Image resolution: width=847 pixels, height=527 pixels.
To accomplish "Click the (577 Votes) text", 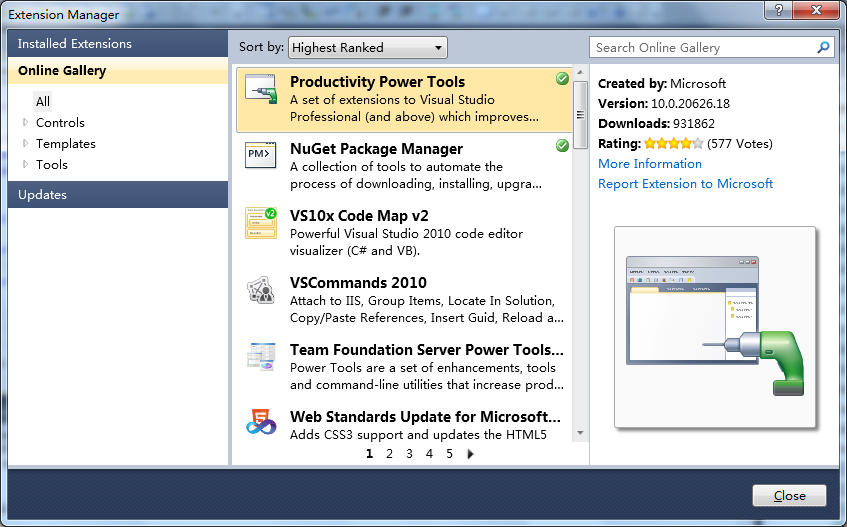I will 740,144.
